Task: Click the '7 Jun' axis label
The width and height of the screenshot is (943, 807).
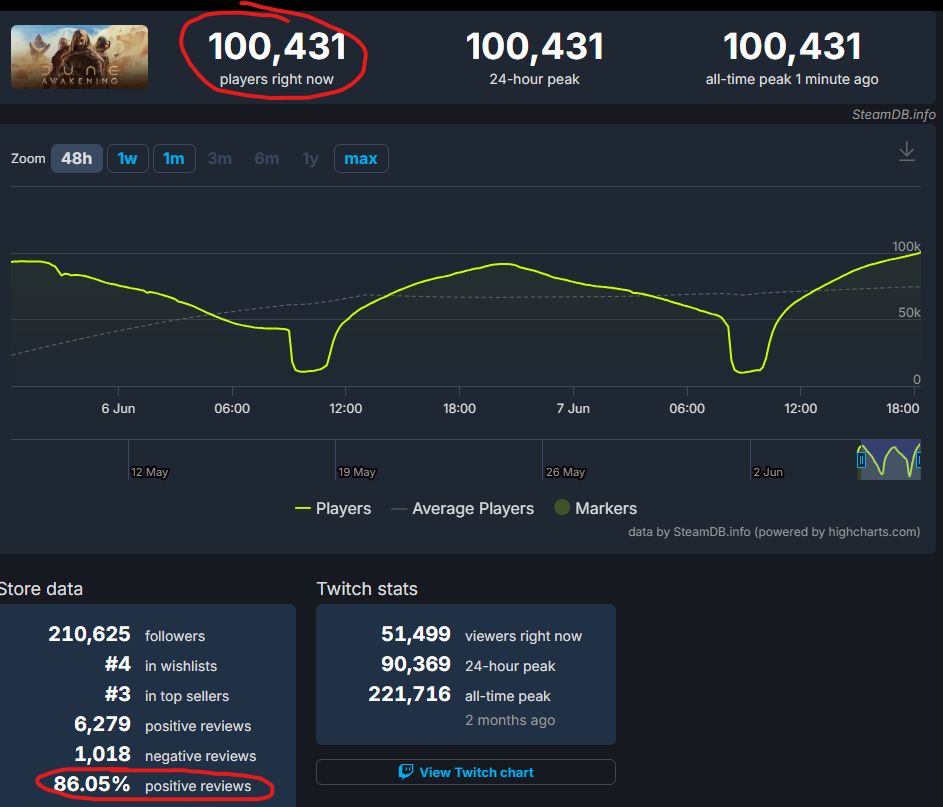Action: click(x=573, y=408)
